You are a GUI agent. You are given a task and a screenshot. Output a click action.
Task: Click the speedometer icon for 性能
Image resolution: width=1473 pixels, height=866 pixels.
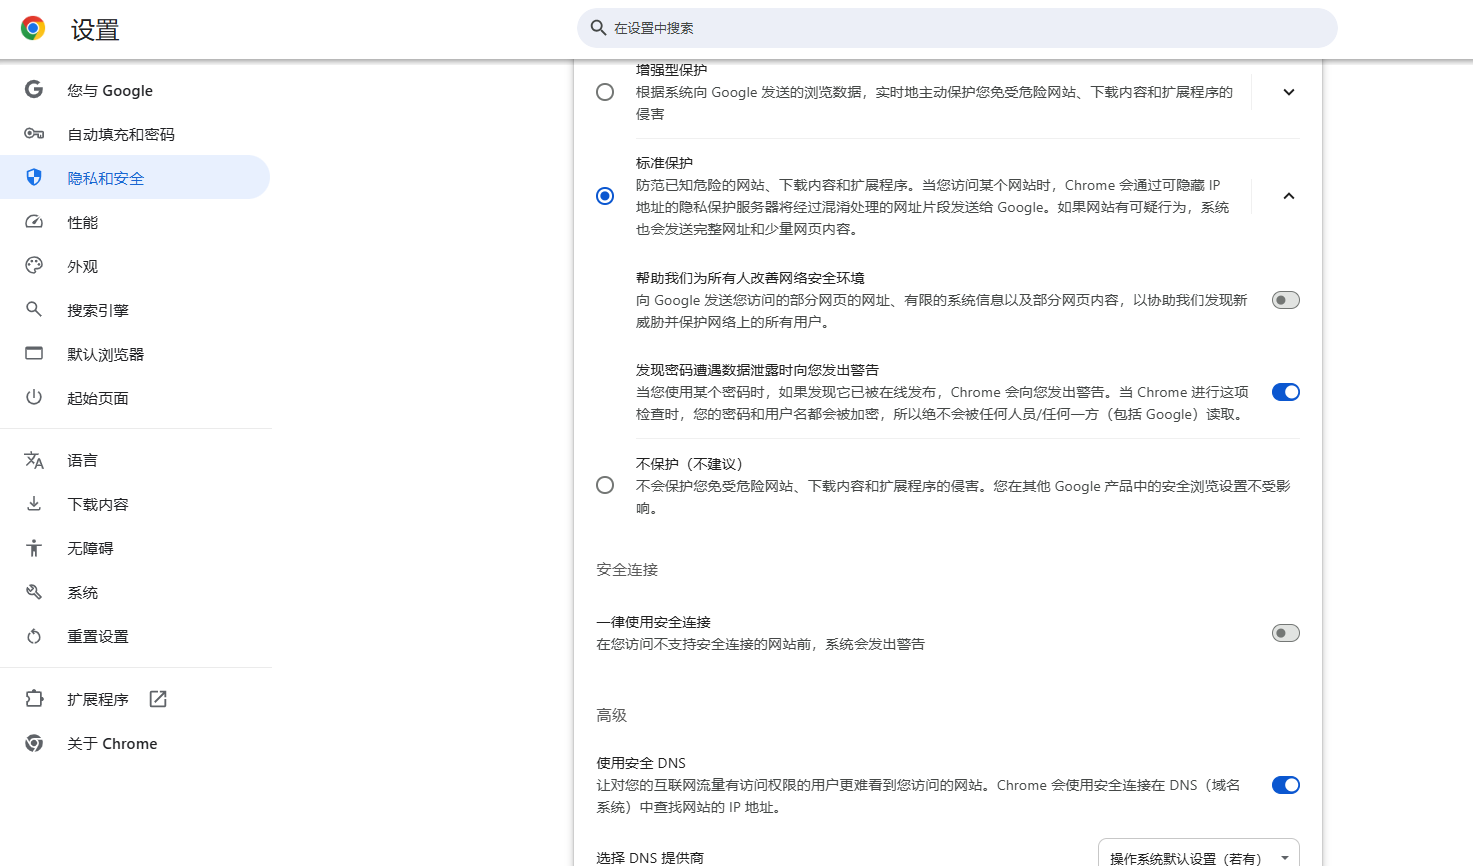[x=34, y=222]
